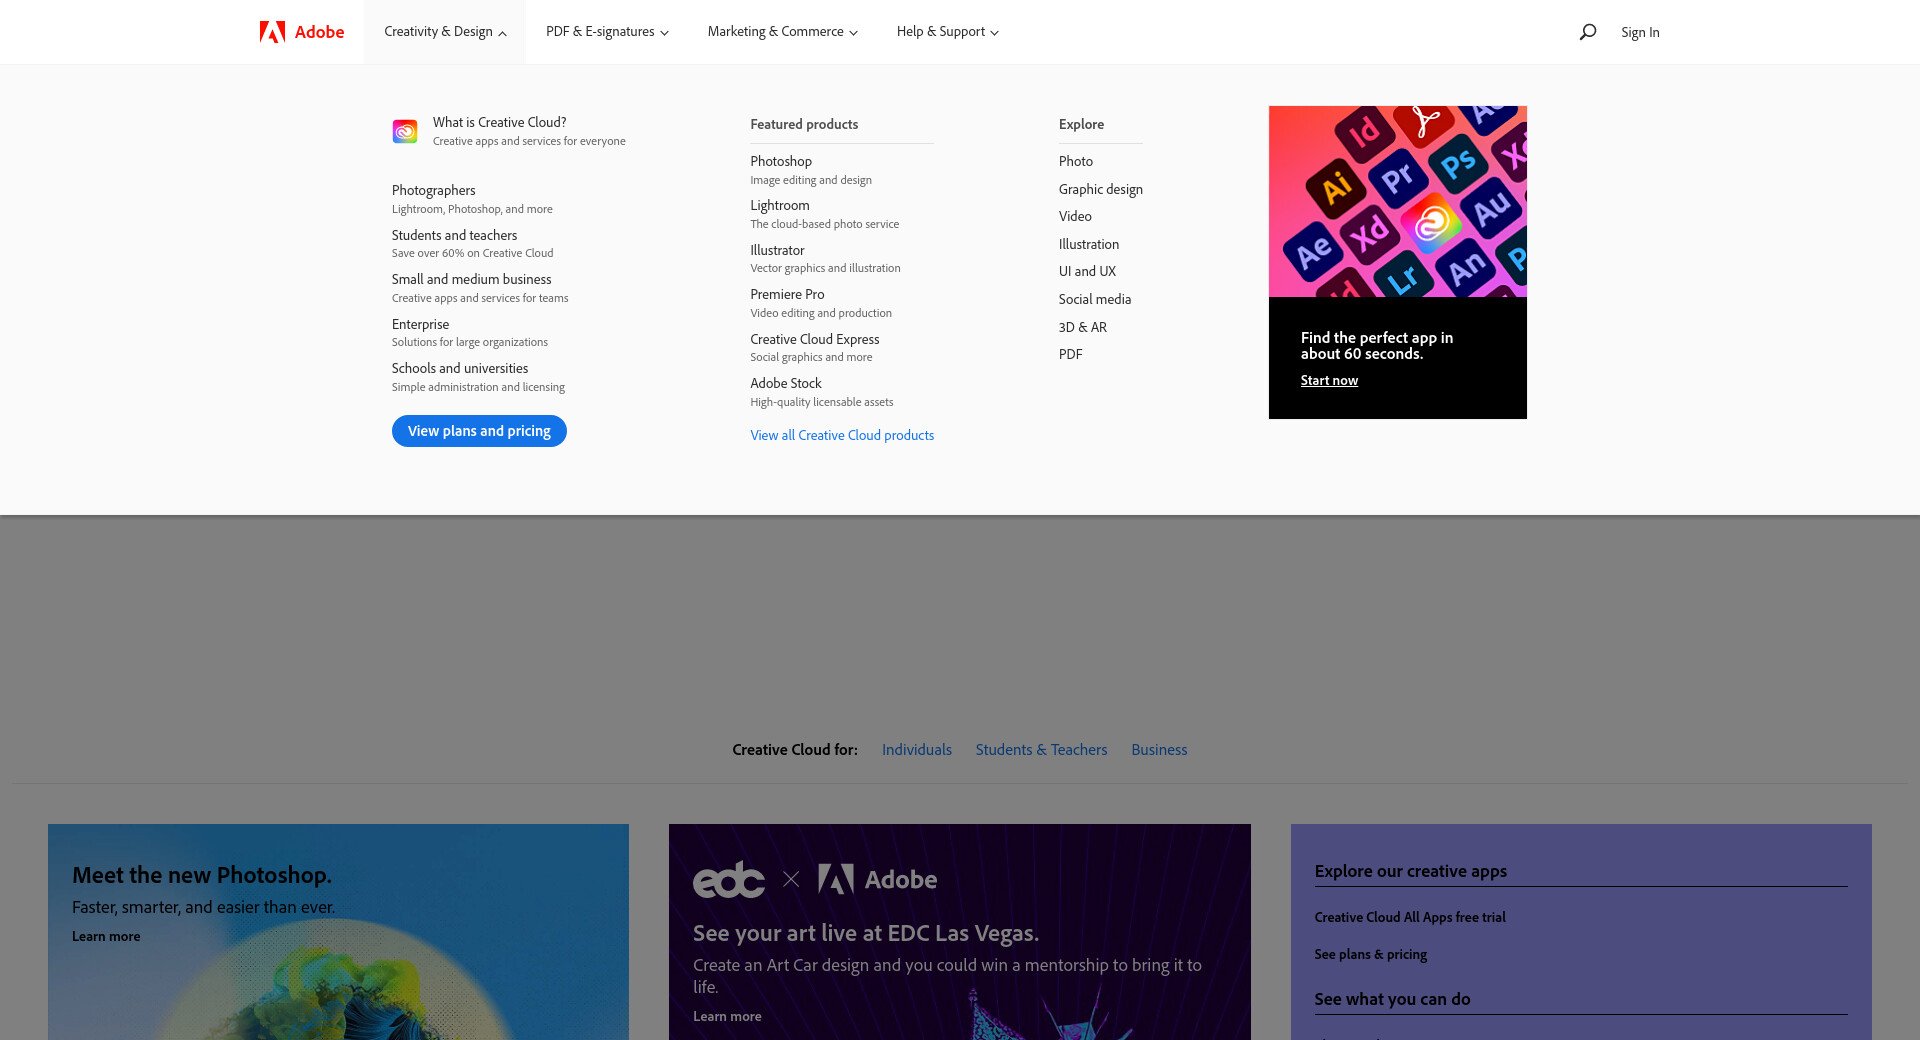Click the See your art live heading
Image resolution: width=1920 pixels, height=1040 pixels.
tap(866, 933)
